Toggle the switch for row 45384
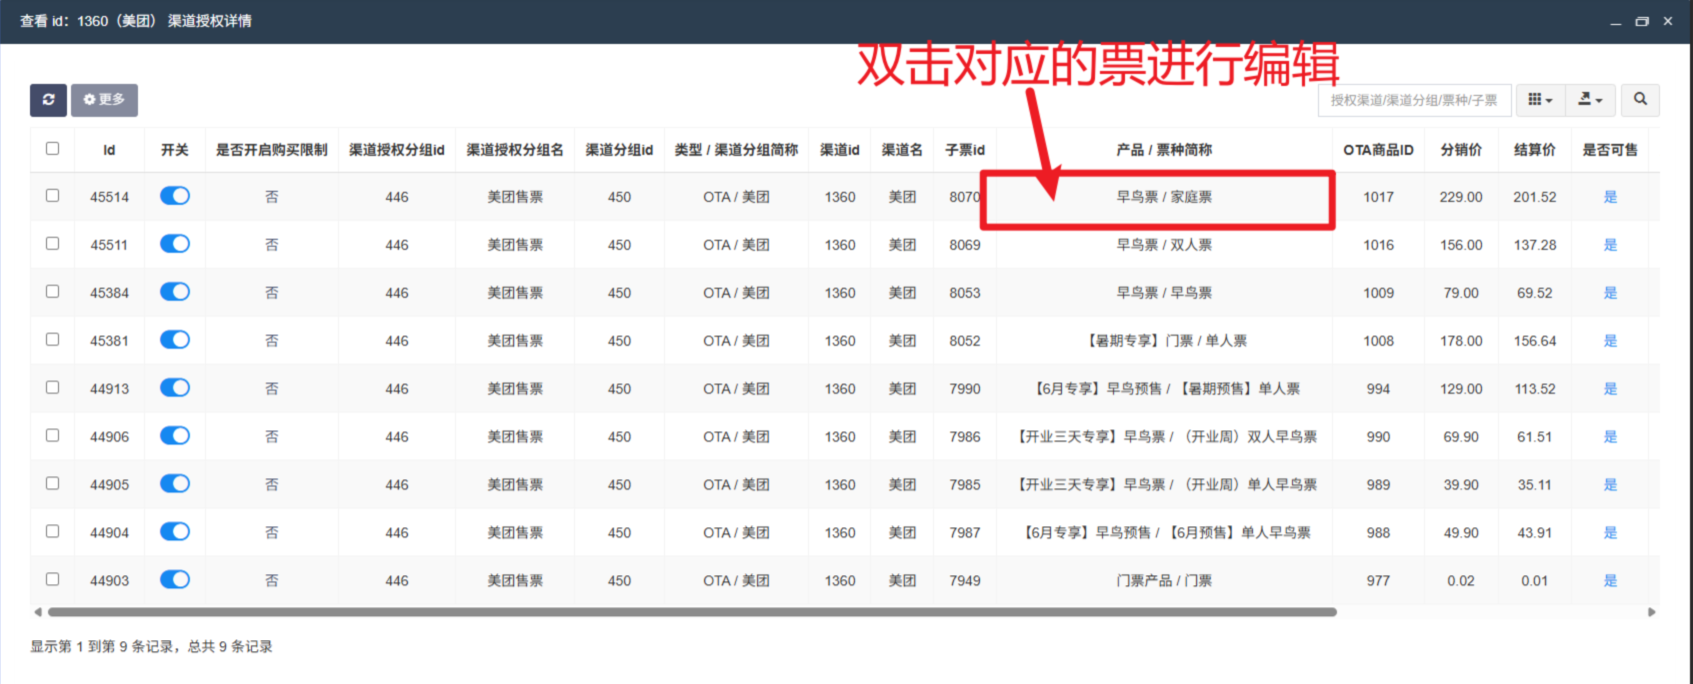Screen dimensions: 1693x684 (x=175, y=292)
